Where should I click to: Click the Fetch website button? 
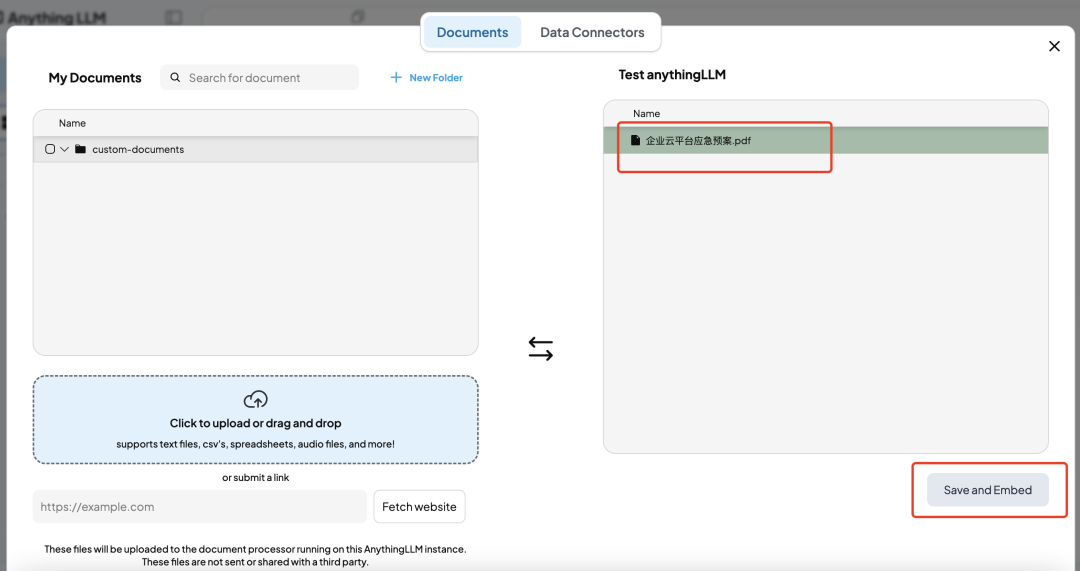(419, 507)
